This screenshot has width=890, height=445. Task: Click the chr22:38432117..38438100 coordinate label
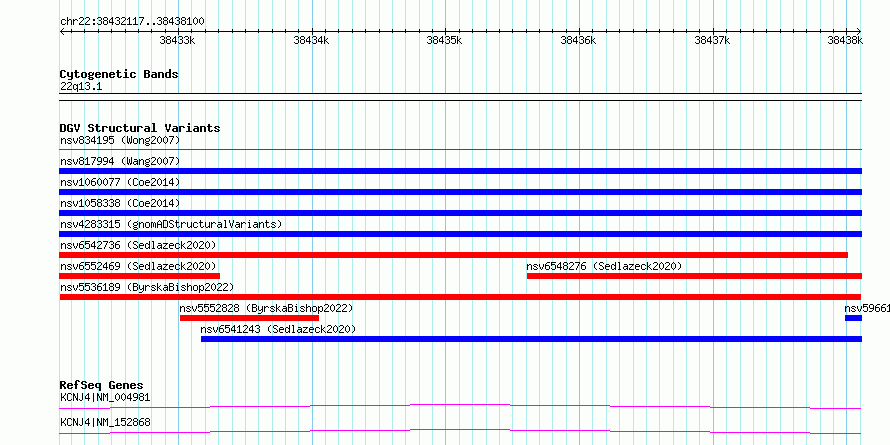click(x=132, y=22)
